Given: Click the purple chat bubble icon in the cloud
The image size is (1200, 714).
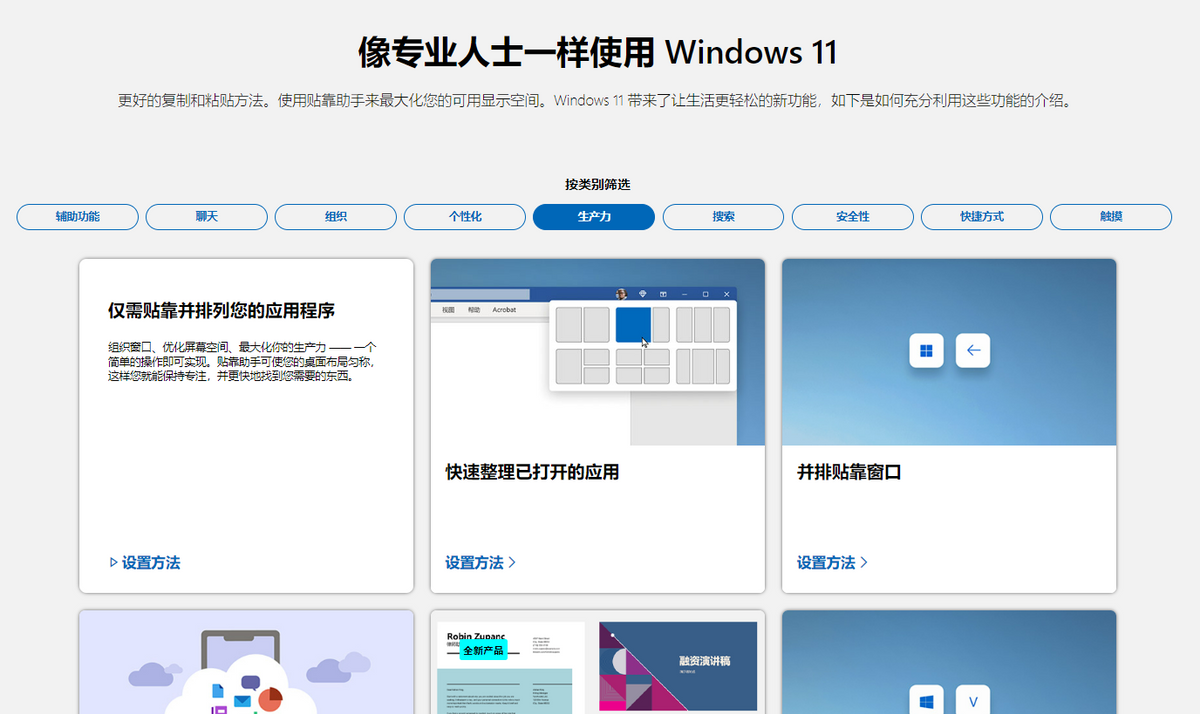Looking at the screenshot, I should point(250,684).
